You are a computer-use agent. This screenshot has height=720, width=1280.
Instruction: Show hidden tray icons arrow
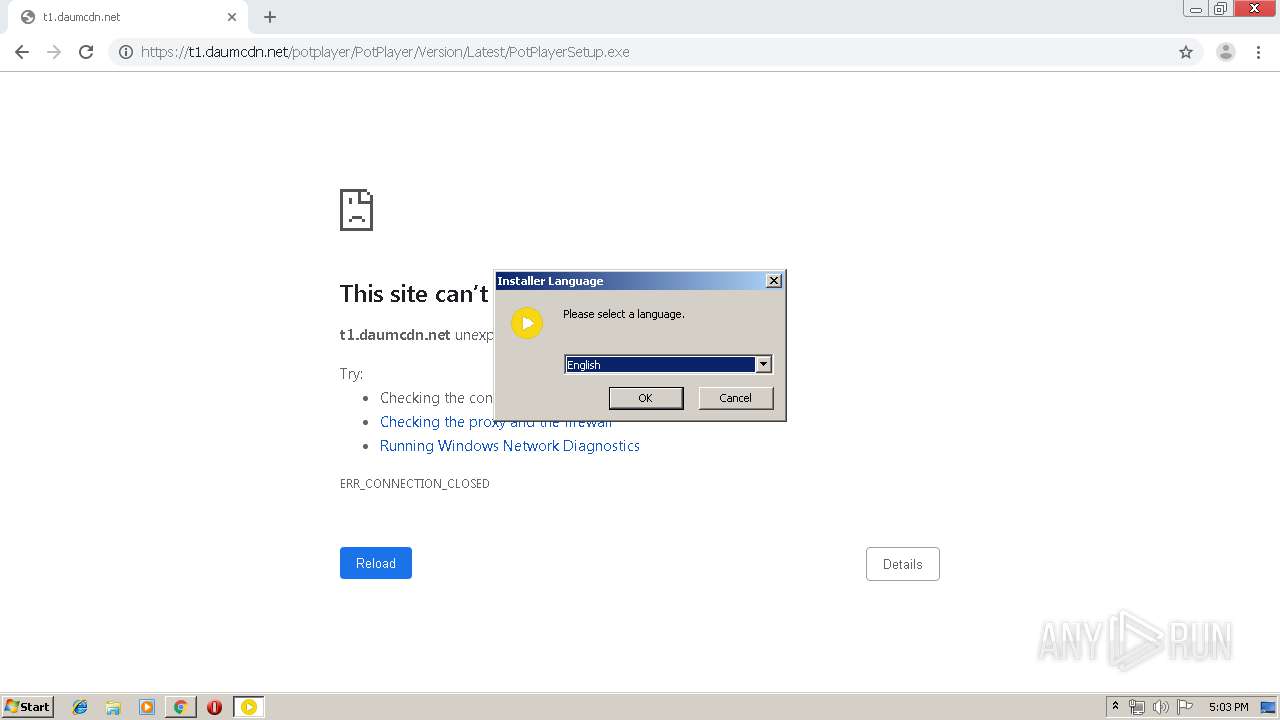(1115, 707)
